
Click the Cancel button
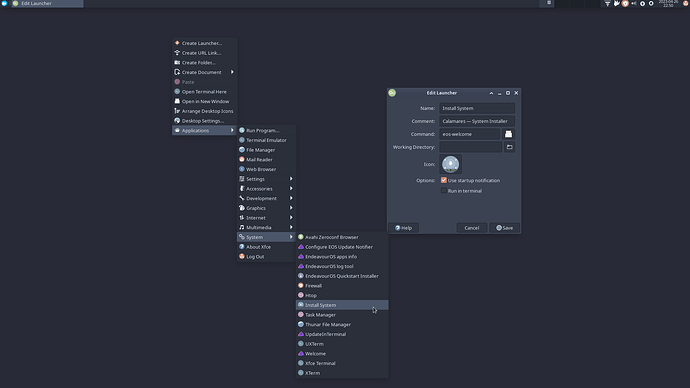[x=472, y=228]
